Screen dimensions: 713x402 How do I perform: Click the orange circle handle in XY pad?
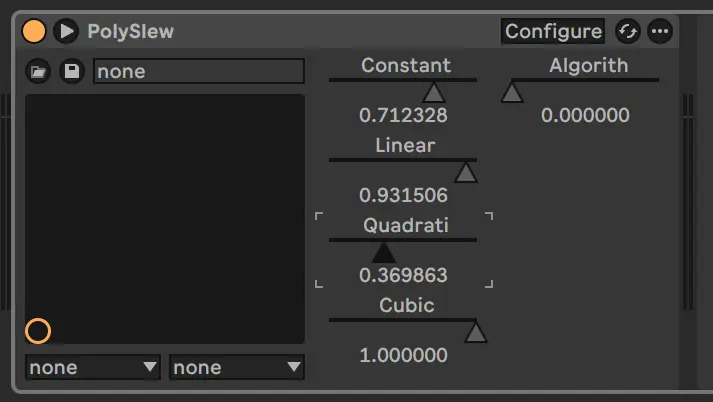tap(38, 331)
